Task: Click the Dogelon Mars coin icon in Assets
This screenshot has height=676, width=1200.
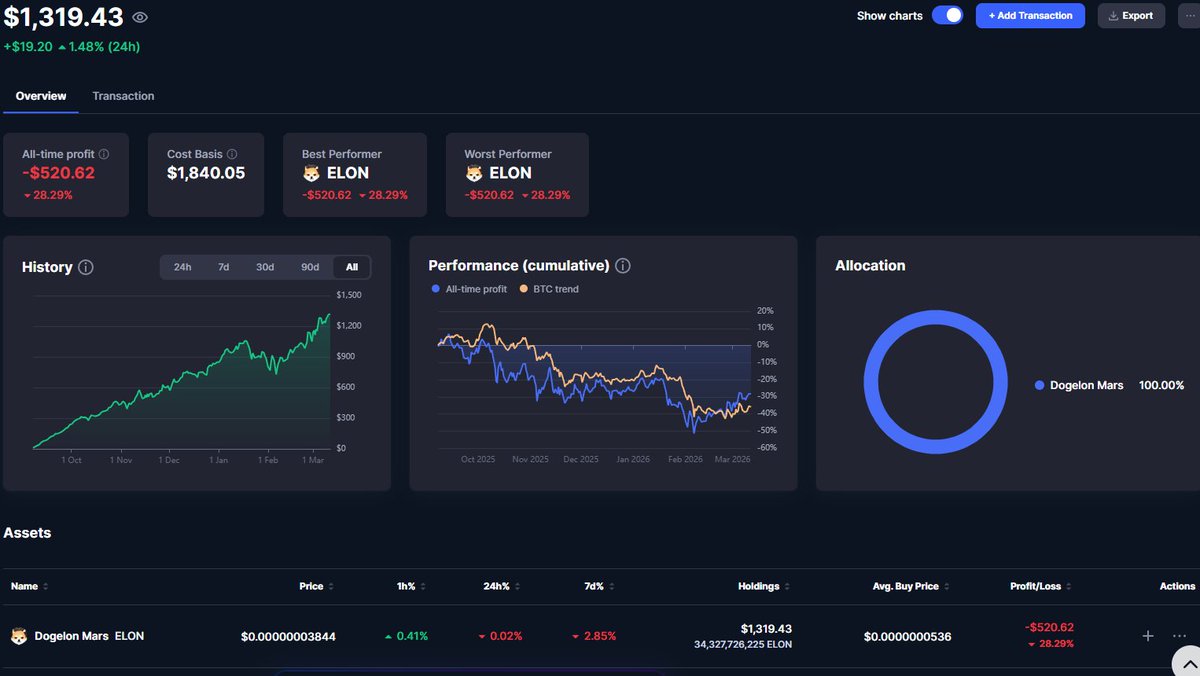Action: pyautogui.click(x=19, y=636)
